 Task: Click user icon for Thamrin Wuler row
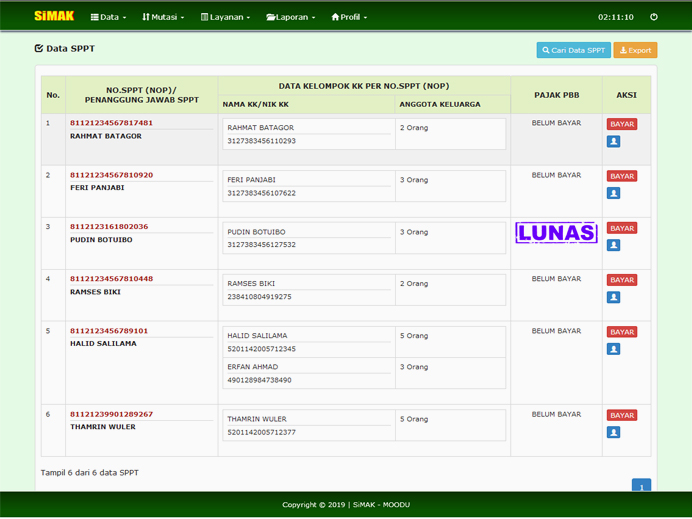(614, 433)
